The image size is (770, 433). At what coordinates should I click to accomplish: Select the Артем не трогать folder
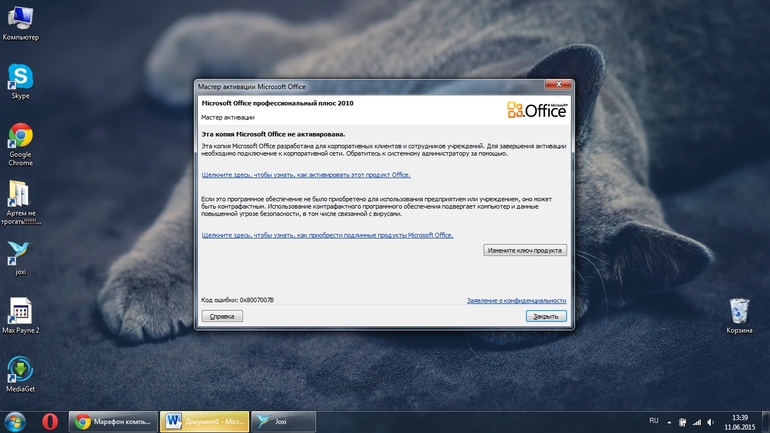click(x=20, y=202)
